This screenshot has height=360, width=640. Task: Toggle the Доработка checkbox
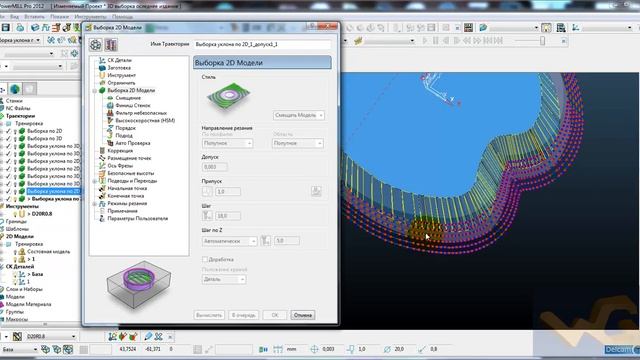[x=205, y=259]
